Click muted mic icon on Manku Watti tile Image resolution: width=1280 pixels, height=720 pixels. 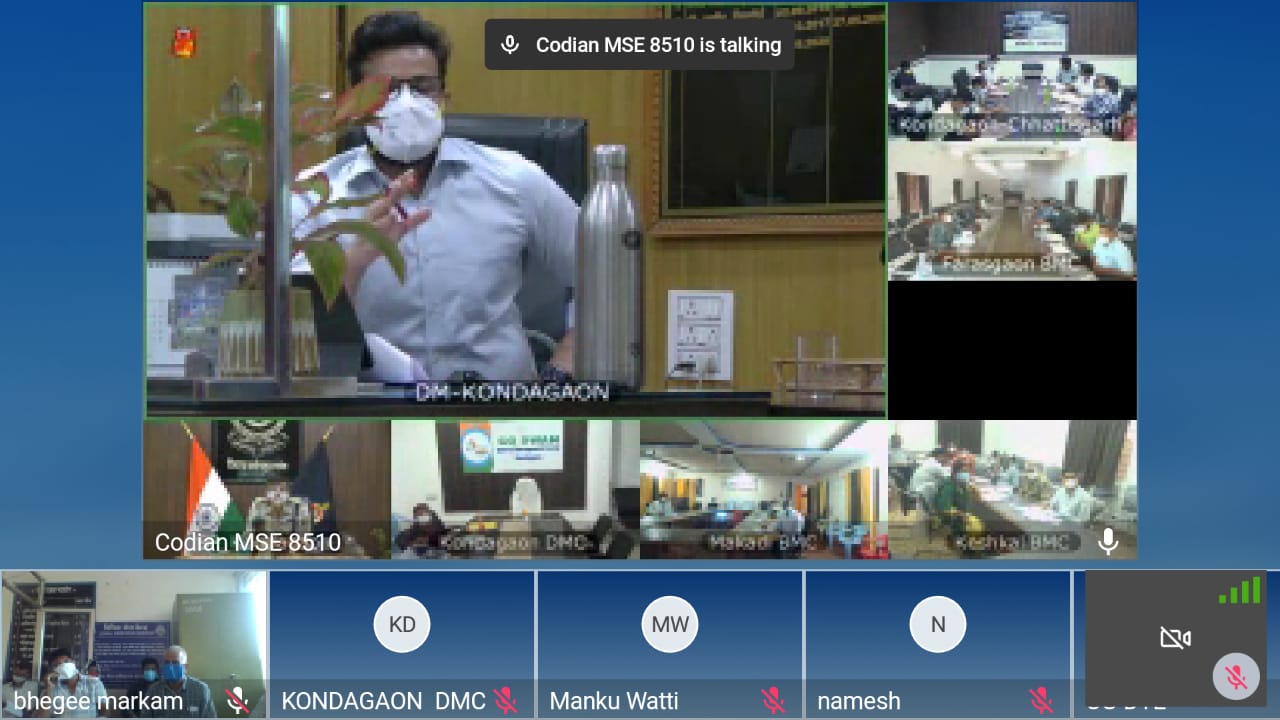tap(772, 700)
